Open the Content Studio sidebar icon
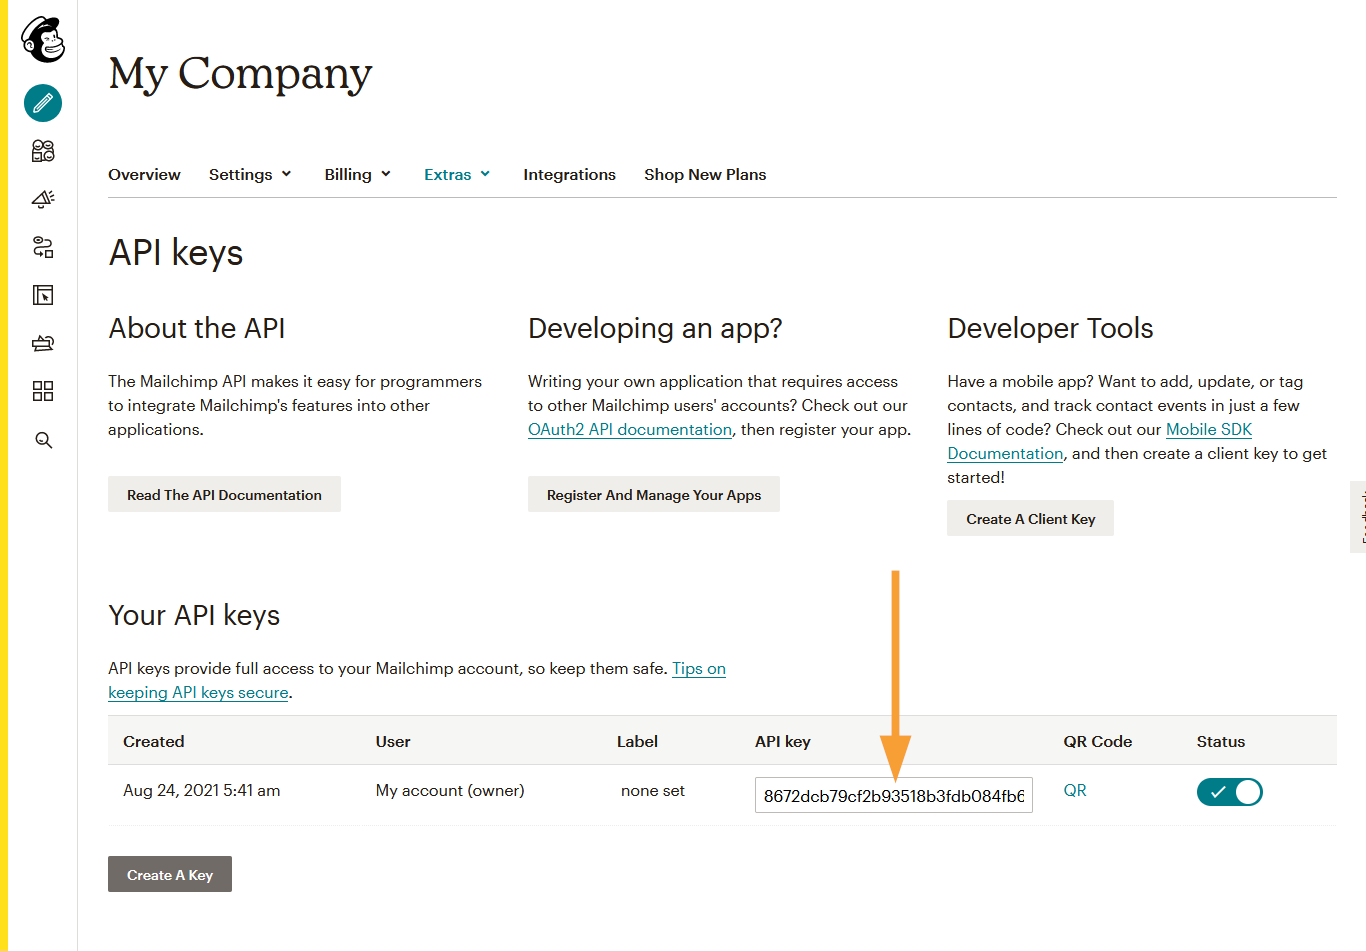The image size is (1366, 951). 43,343
